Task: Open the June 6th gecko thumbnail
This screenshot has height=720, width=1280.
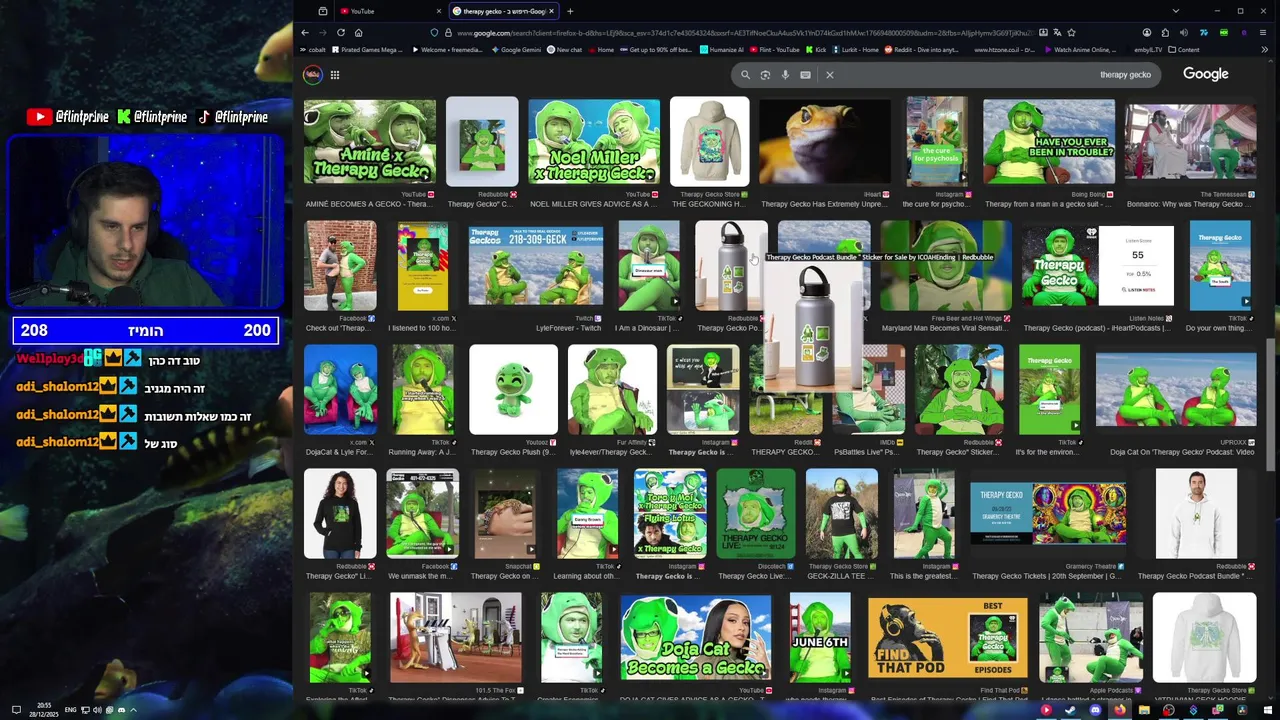Action: pos(820,637)
